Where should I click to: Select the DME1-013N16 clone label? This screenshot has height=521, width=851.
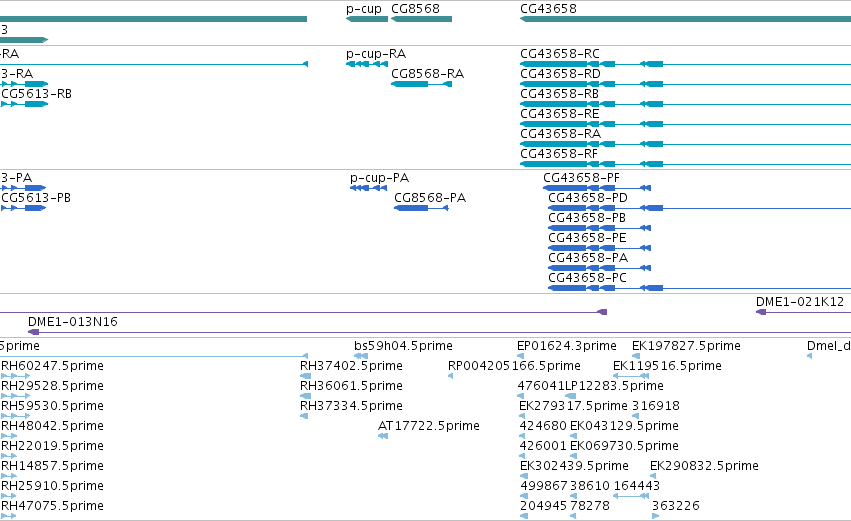73,322
